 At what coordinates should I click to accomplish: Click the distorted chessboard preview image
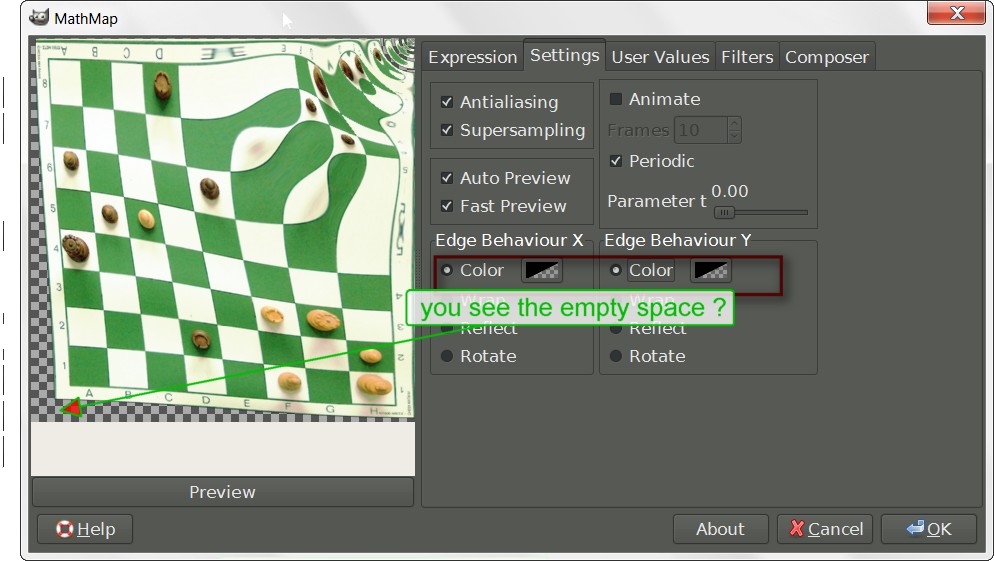[x=223, y=229]
